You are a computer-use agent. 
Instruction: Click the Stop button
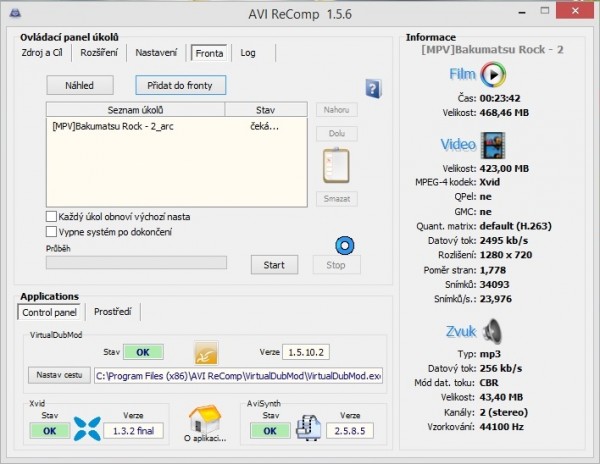[x=336, y=265]
